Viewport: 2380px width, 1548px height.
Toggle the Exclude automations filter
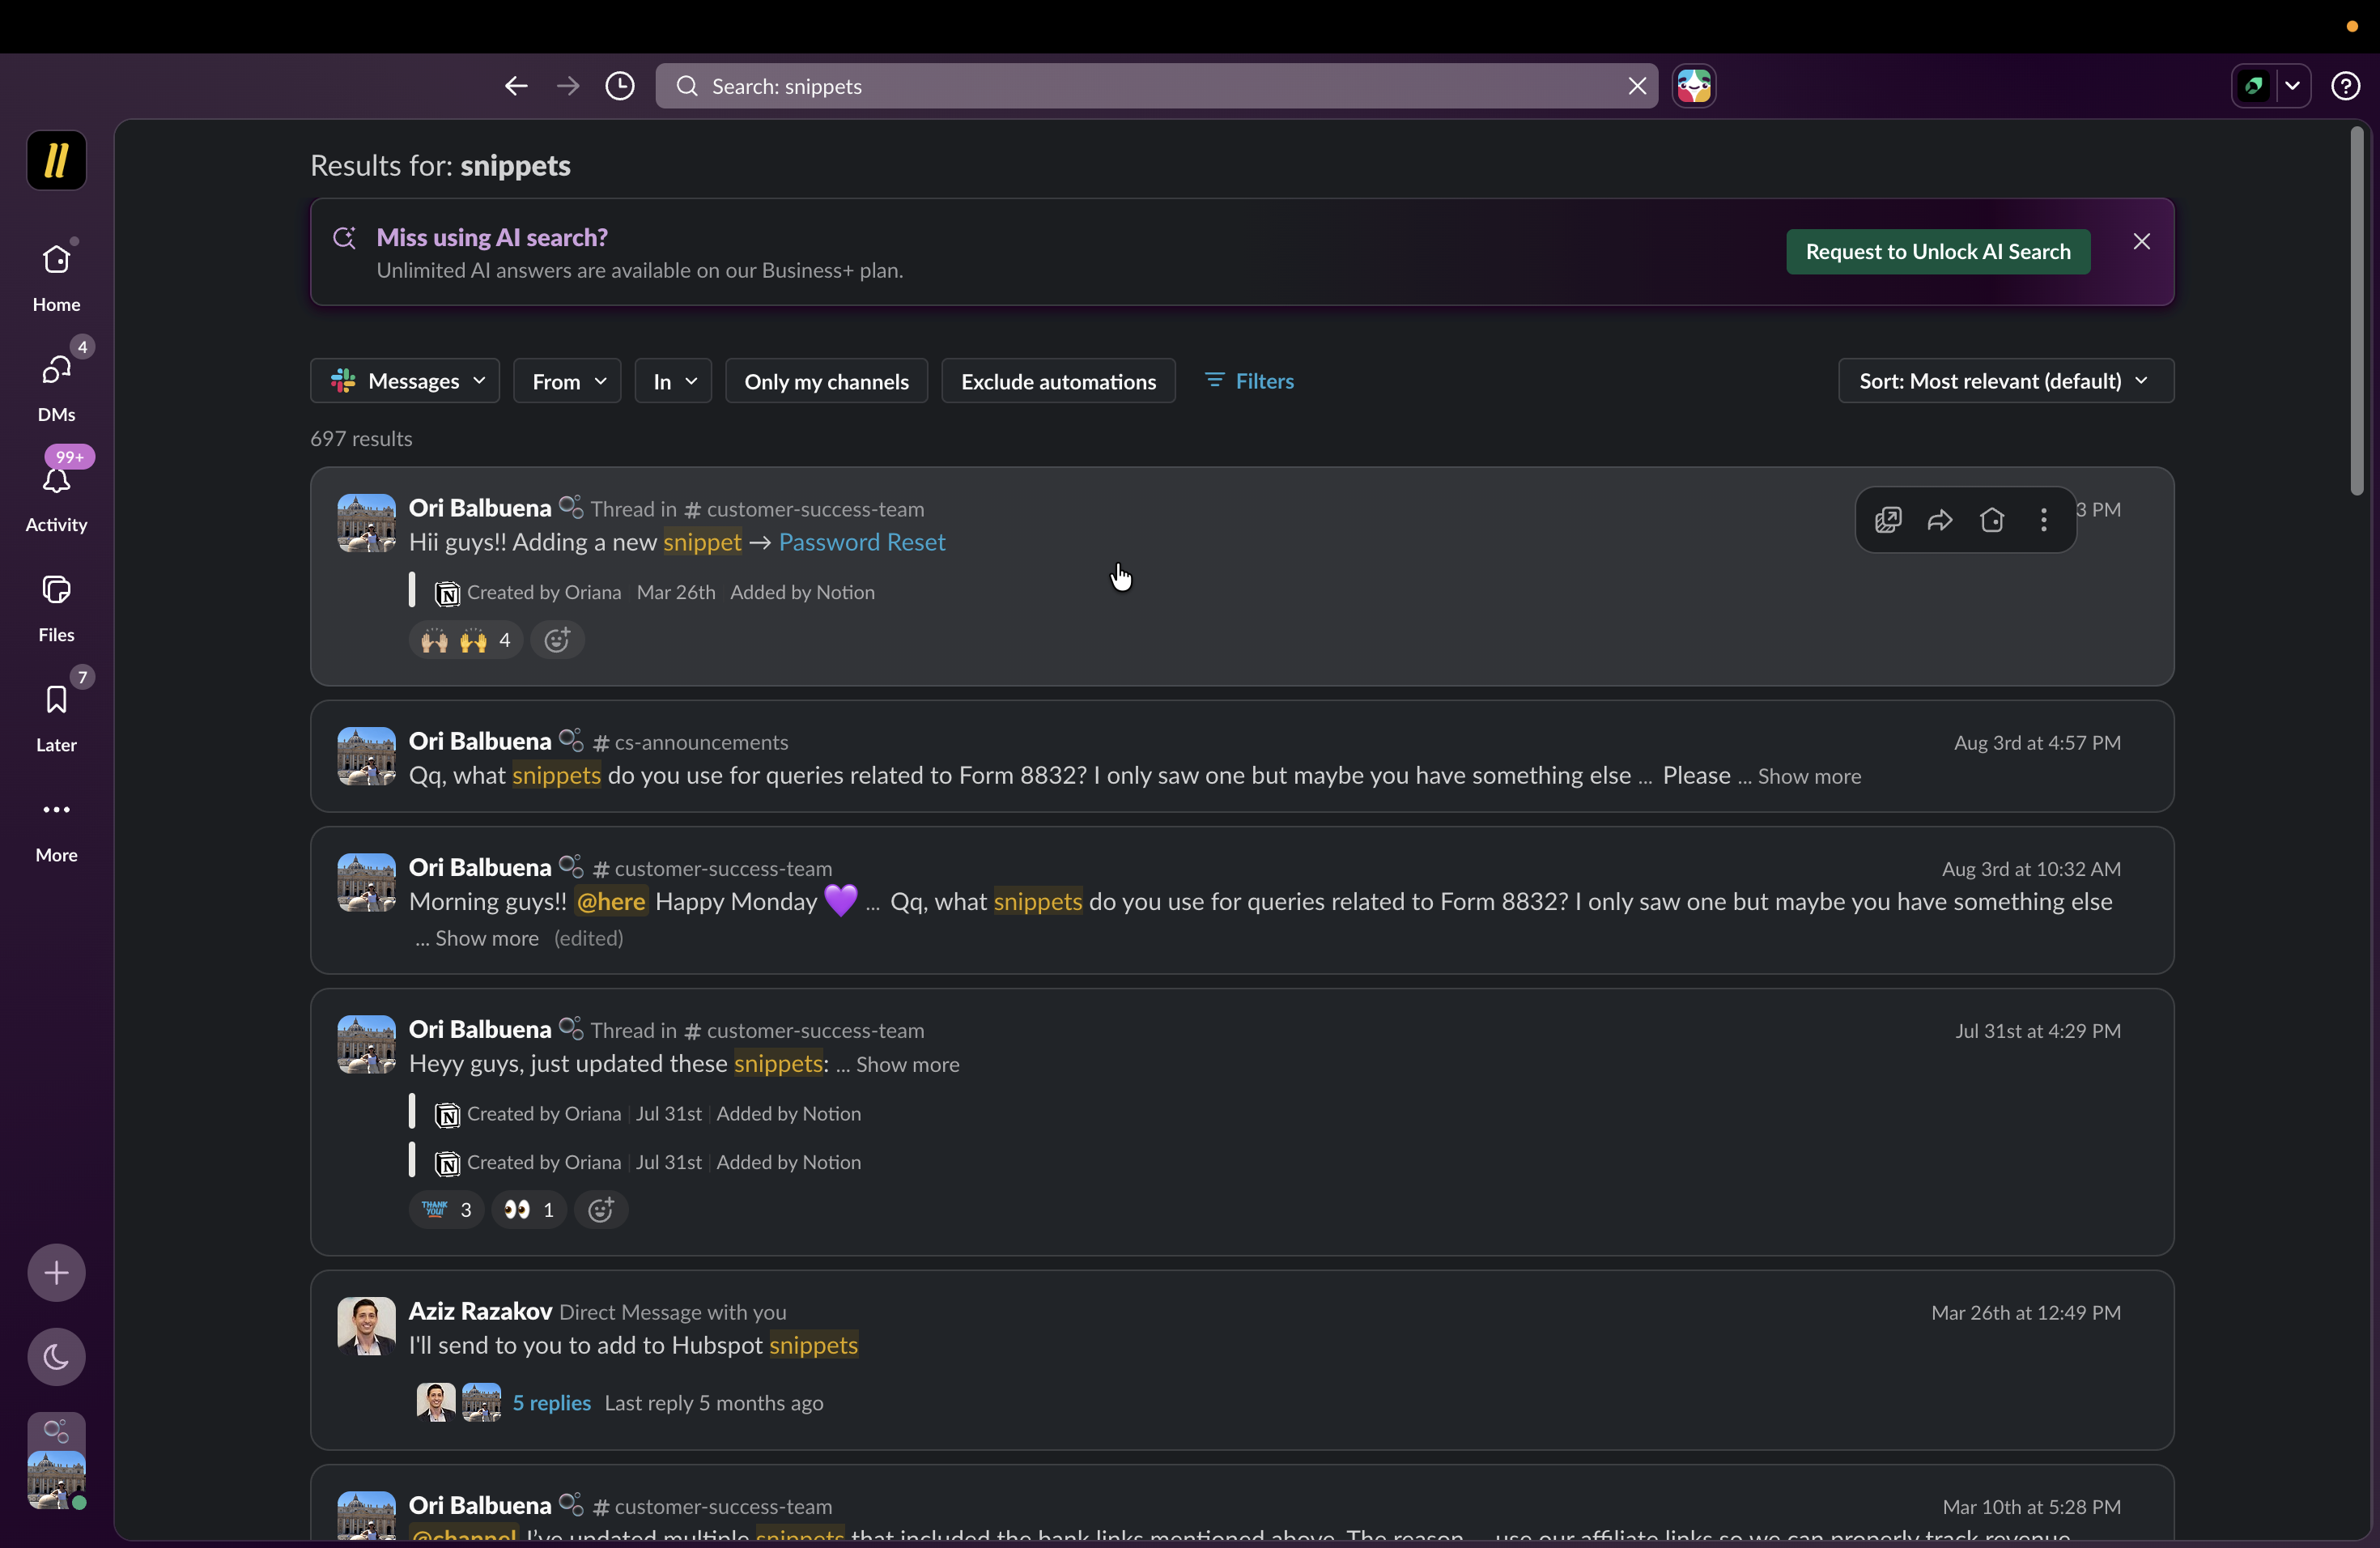pos(1058,381)
